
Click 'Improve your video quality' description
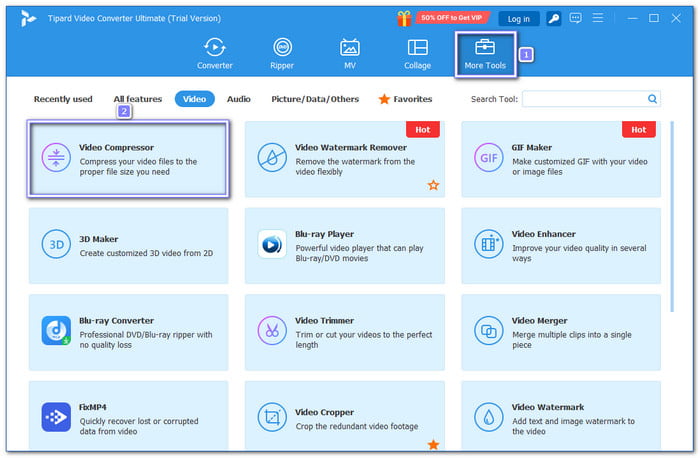[x=579, y=253]
